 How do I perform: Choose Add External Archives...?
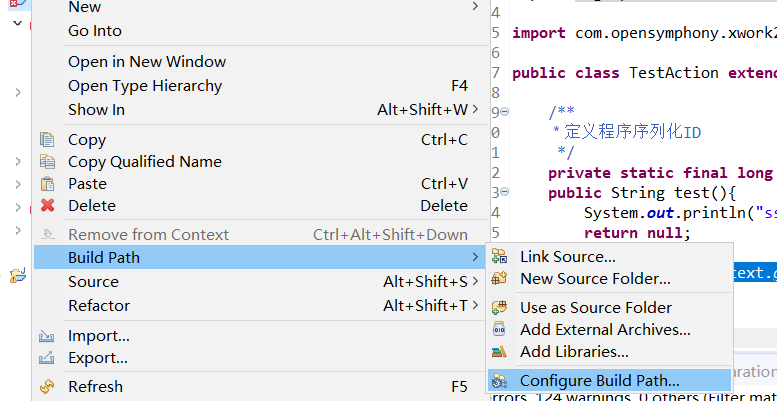click(x=609, y=329)
